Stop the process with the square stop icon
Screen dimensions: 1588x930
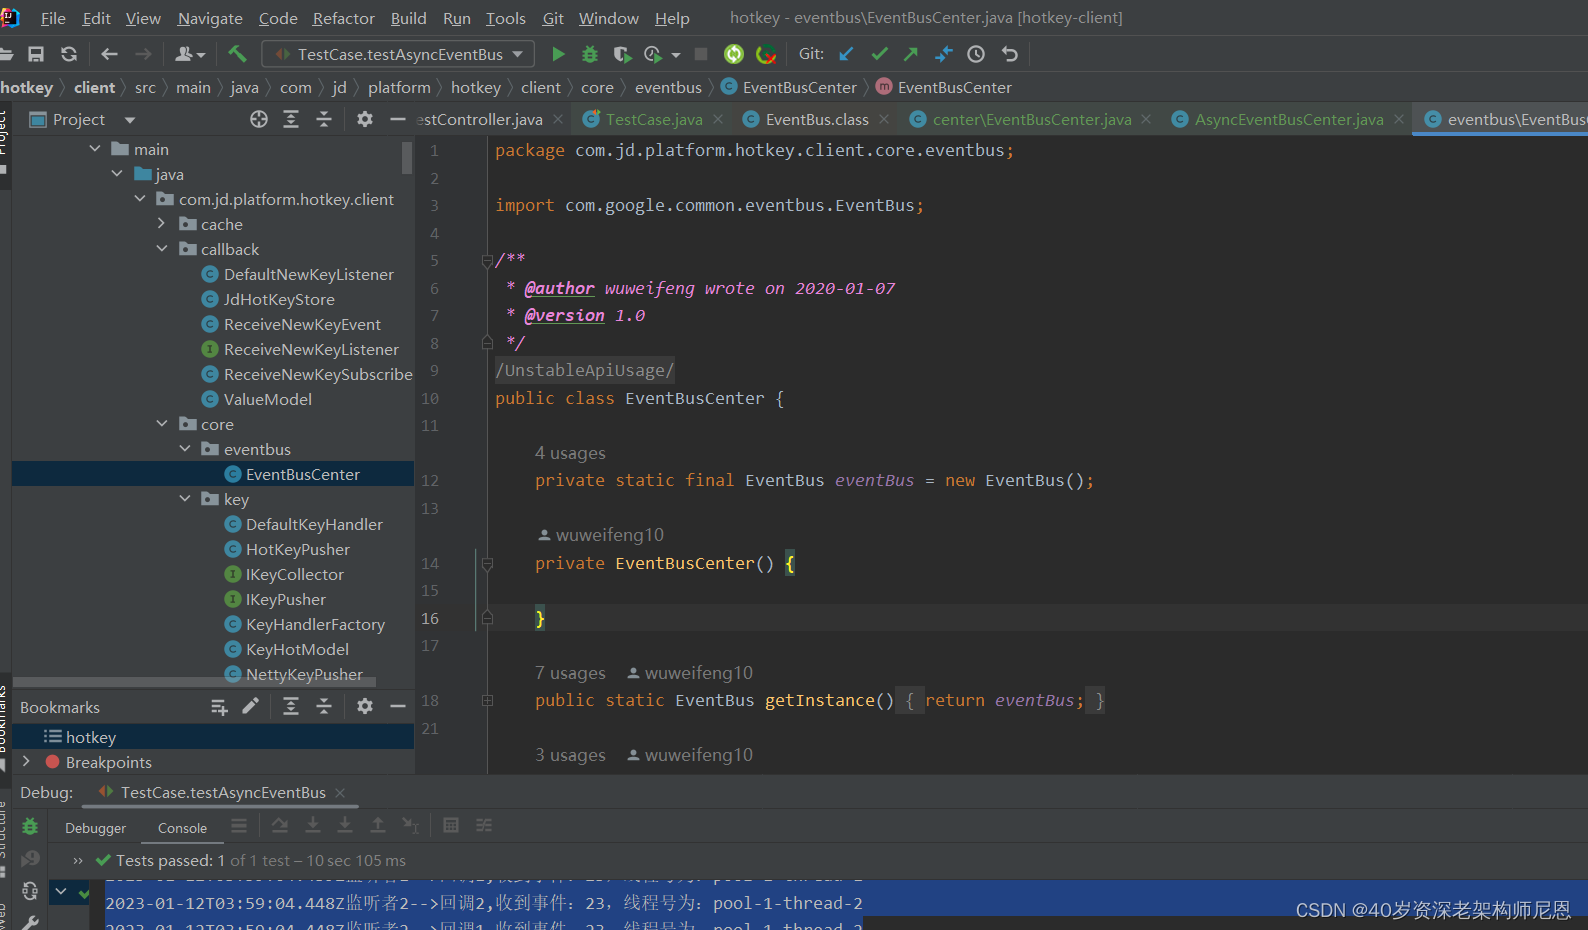[x=701, y=54]
